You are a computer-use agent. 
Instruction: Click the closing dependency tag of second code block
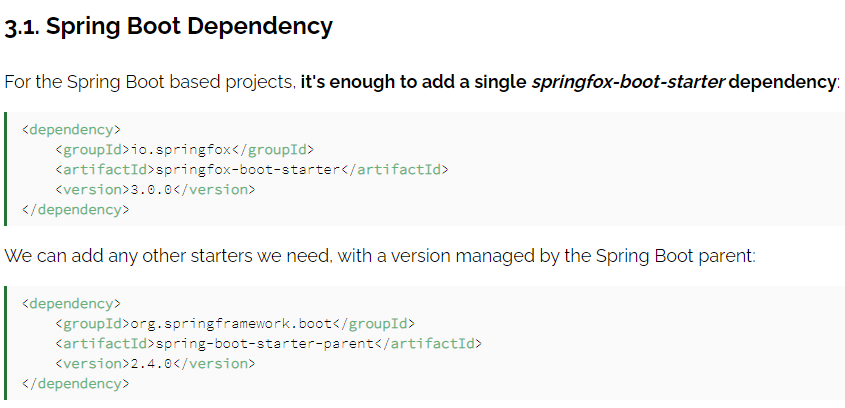75,383
